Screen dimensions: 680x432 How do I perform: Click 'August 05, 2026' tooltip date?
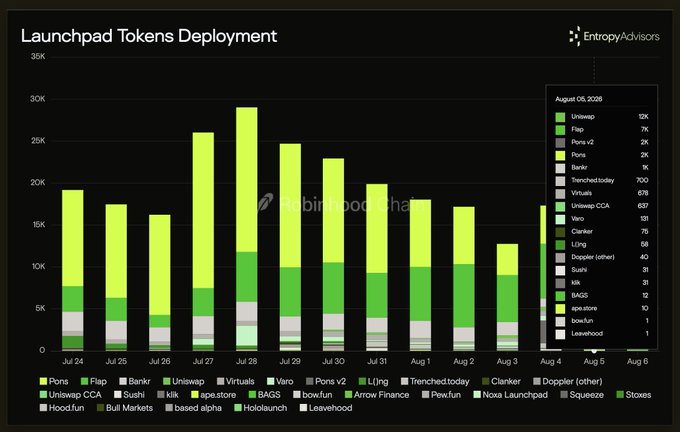point(579,99)
